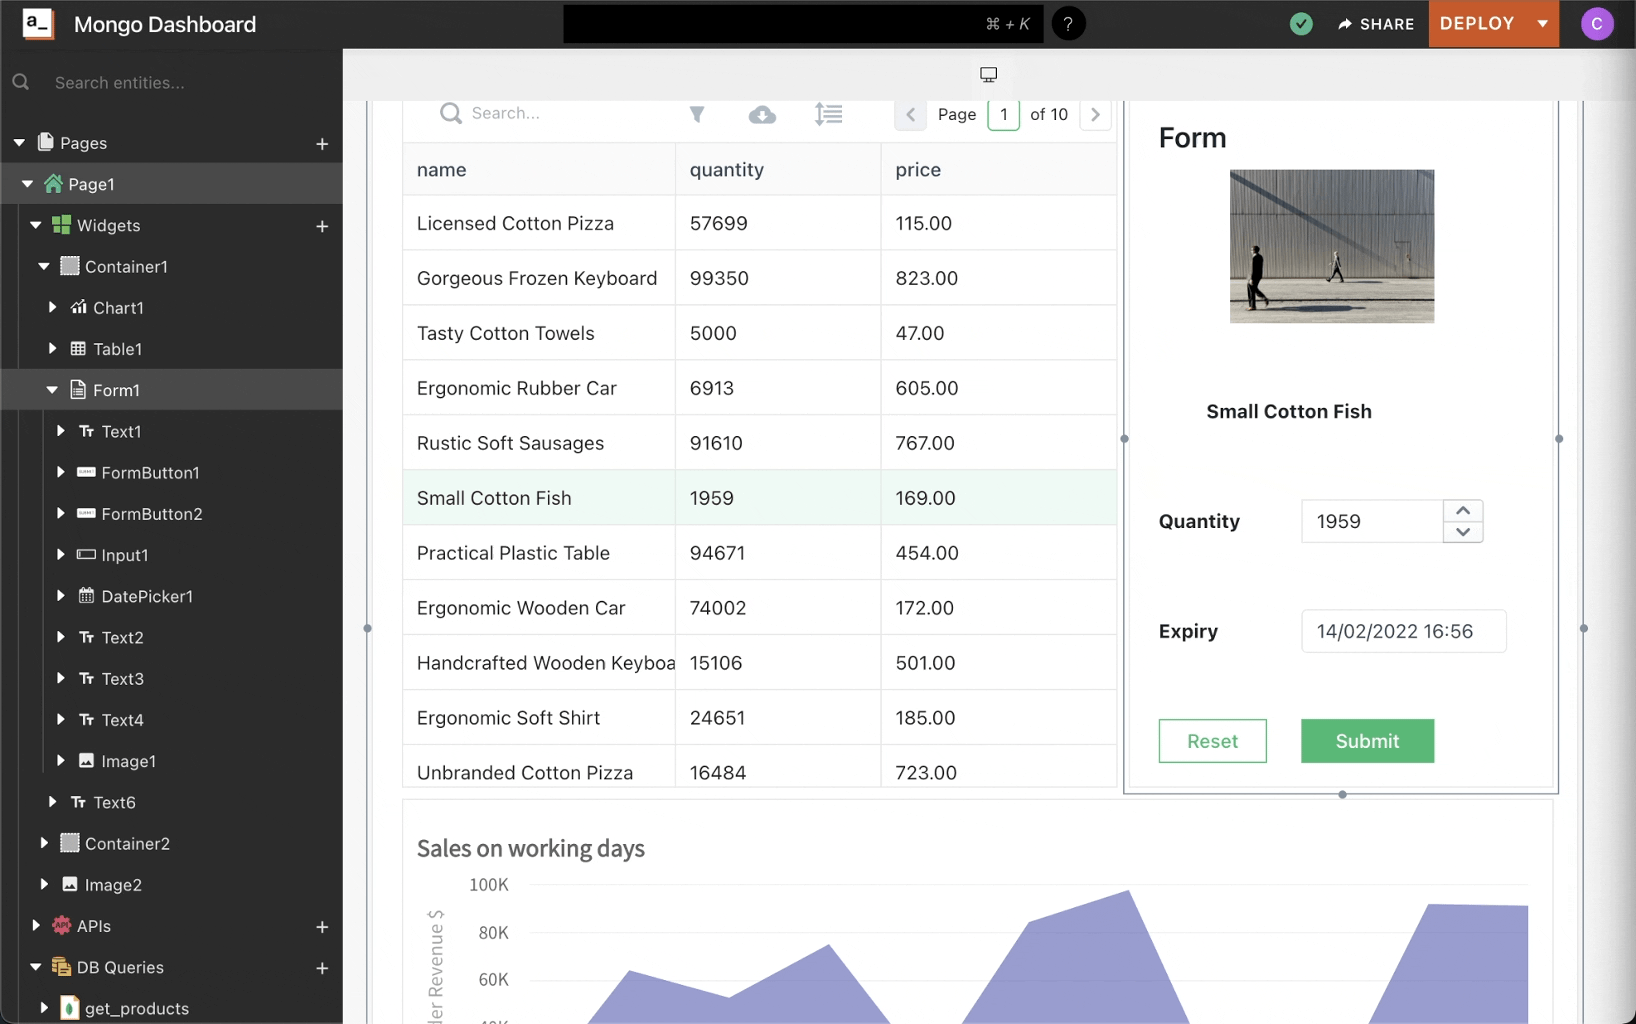Image resolution: width=1636 pixels, height=1024 pixels.
Task: Go to the previous table page
Action: (910, 114)
